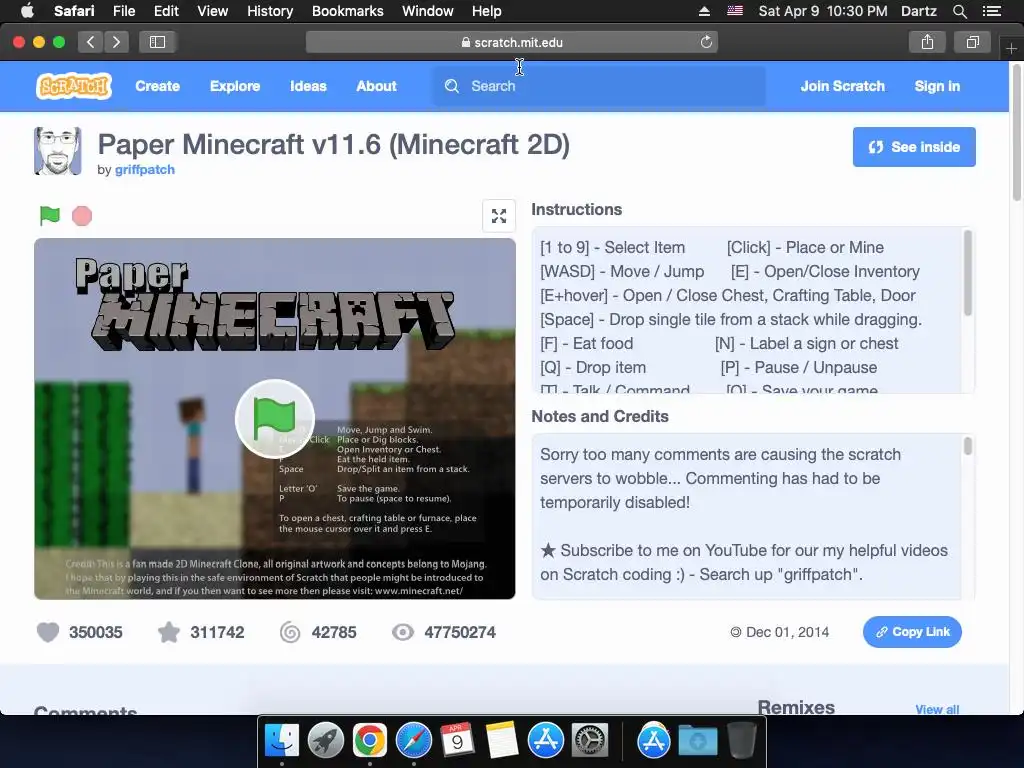
Task: Click Instructions box scrollbar
Action: coord(968,273)
